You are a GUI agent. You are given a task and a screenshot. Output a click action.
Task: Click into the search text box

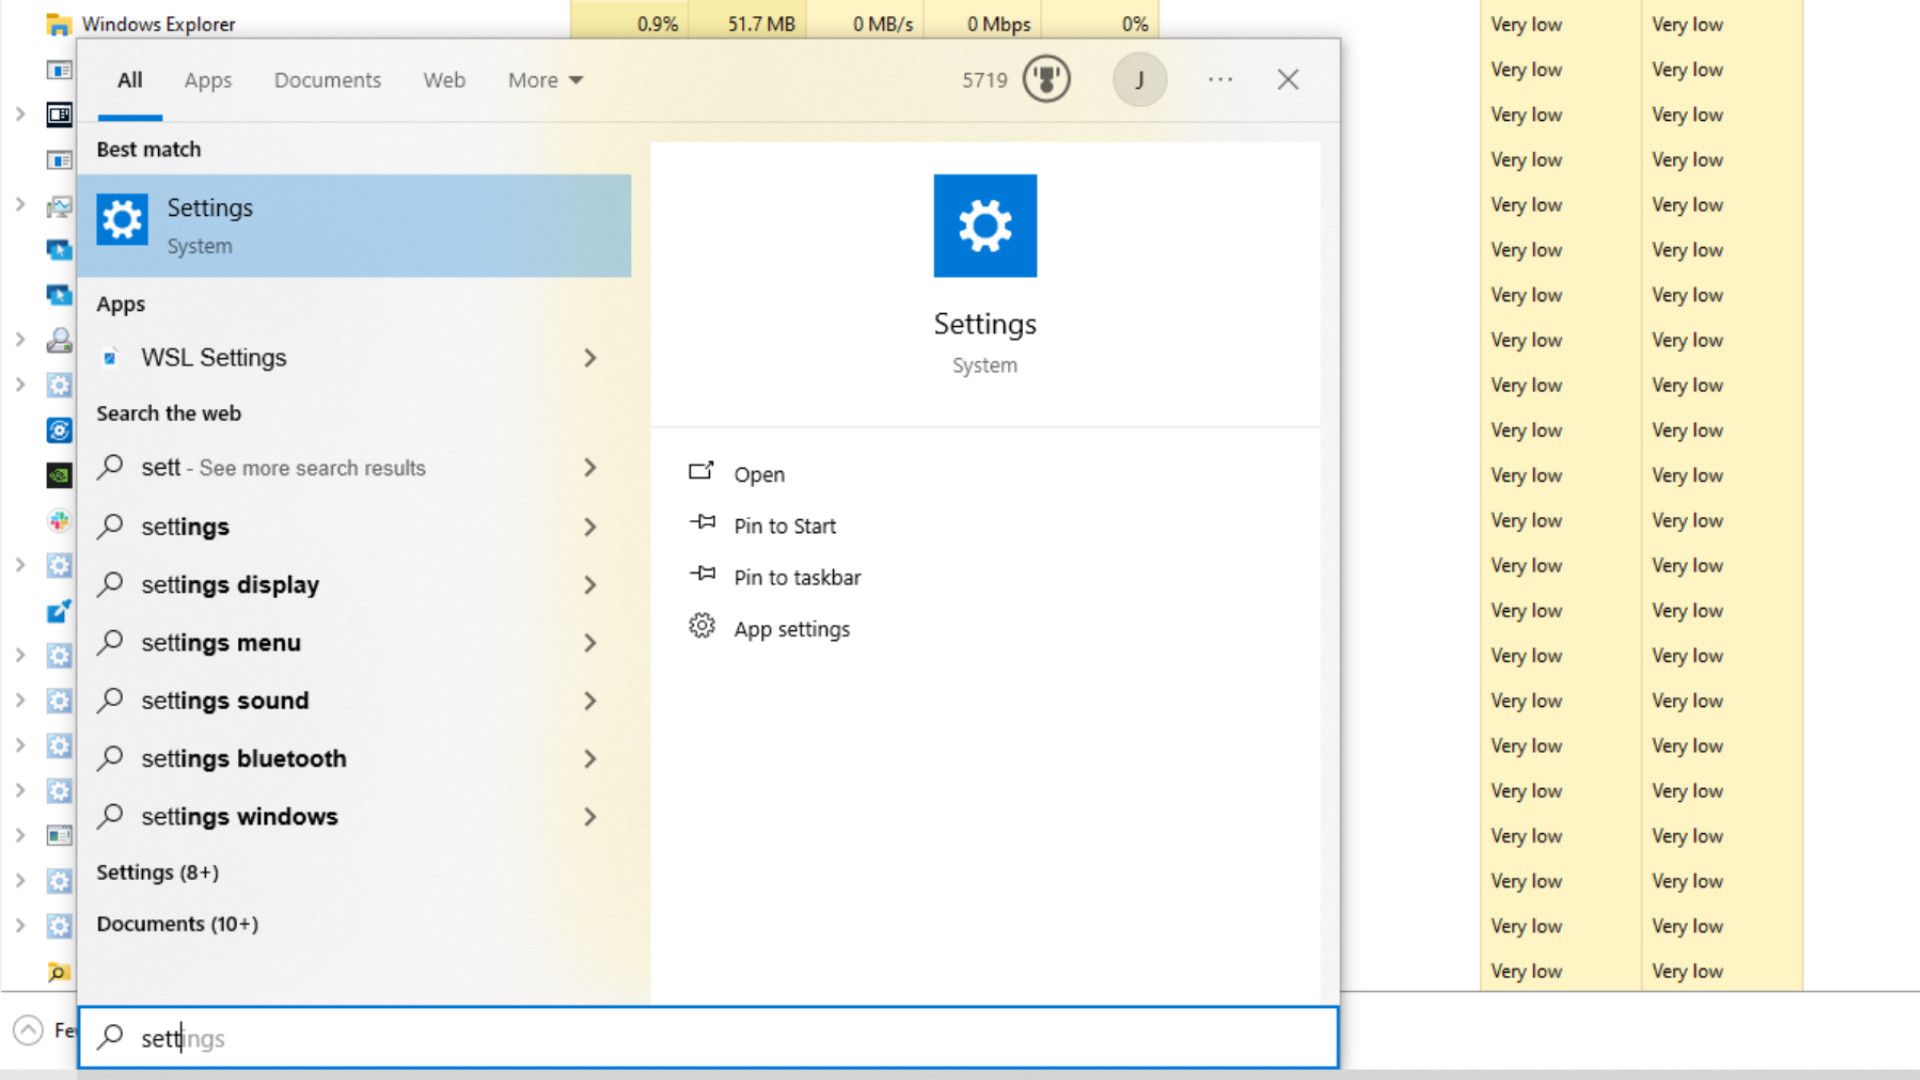708,1037
